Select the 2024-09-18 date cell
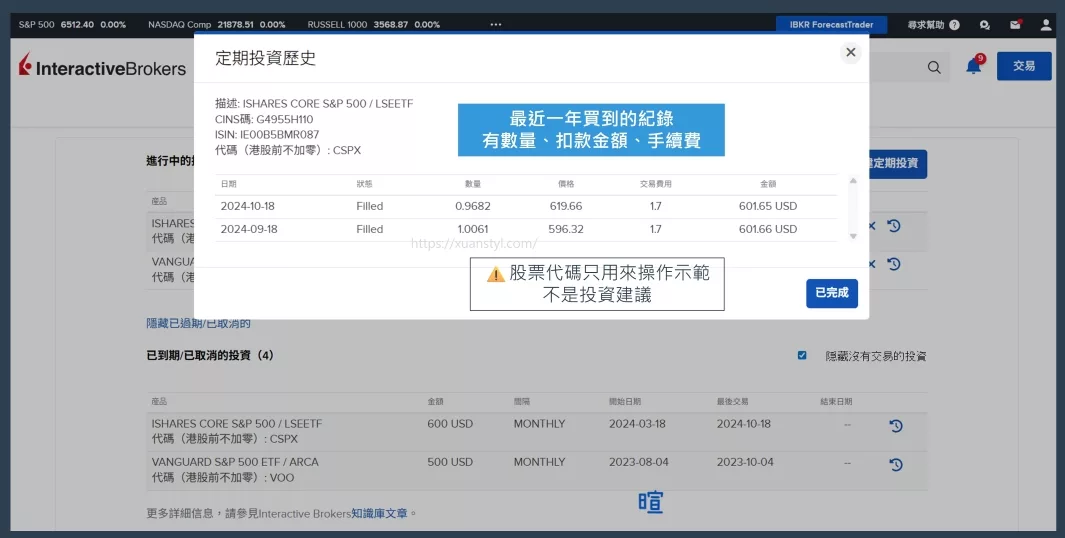This screenshot has height=538, width=1065. pyautogui.click(x=249, y=229)
